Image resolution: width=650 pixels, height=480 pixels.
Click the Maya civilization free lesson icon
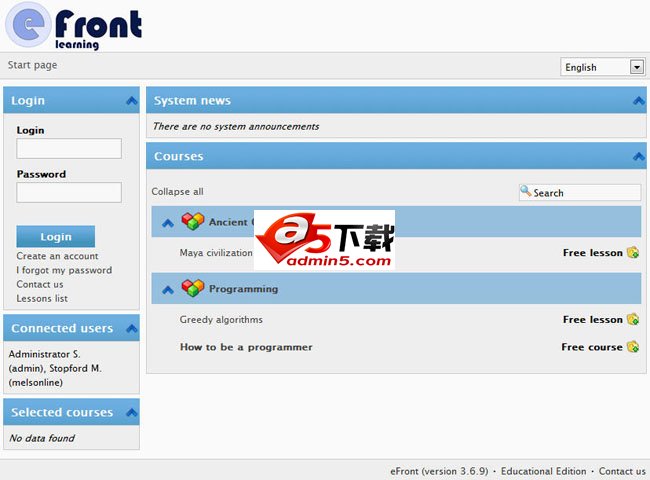click(633, 252)
